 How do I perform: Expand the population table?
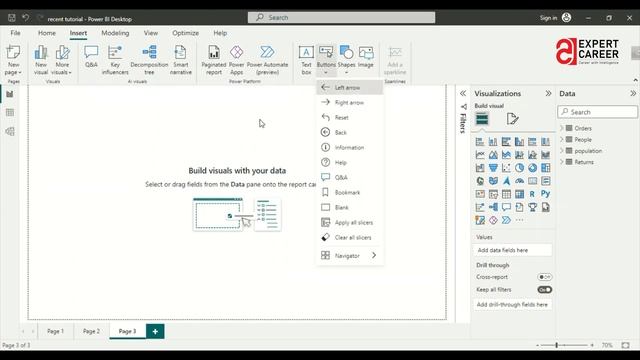click(x=562, y=151)
